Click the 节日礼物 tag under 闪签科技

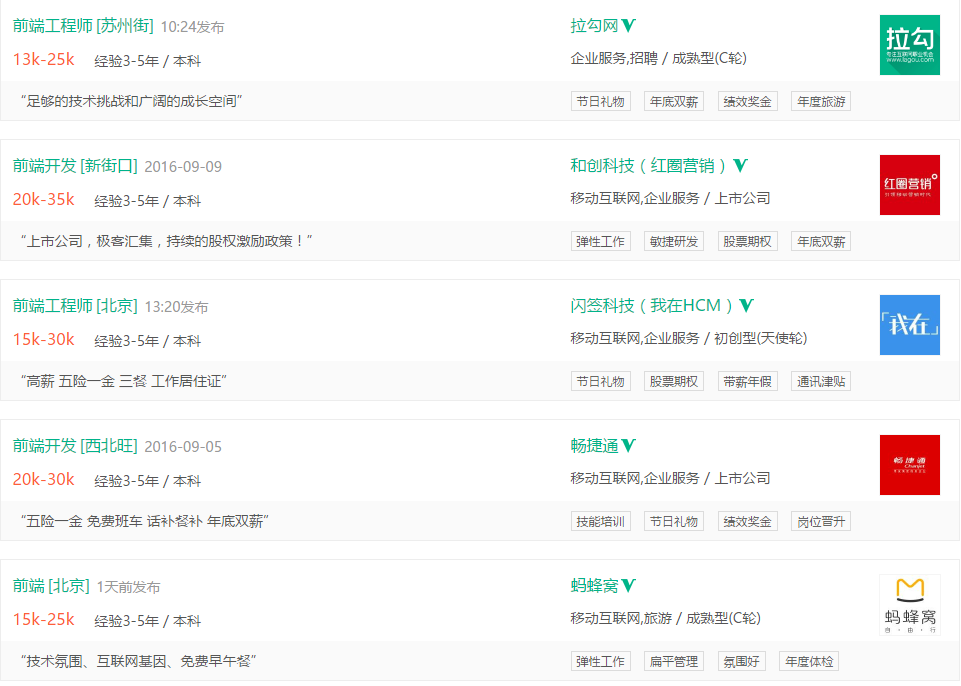coord(601,381)
